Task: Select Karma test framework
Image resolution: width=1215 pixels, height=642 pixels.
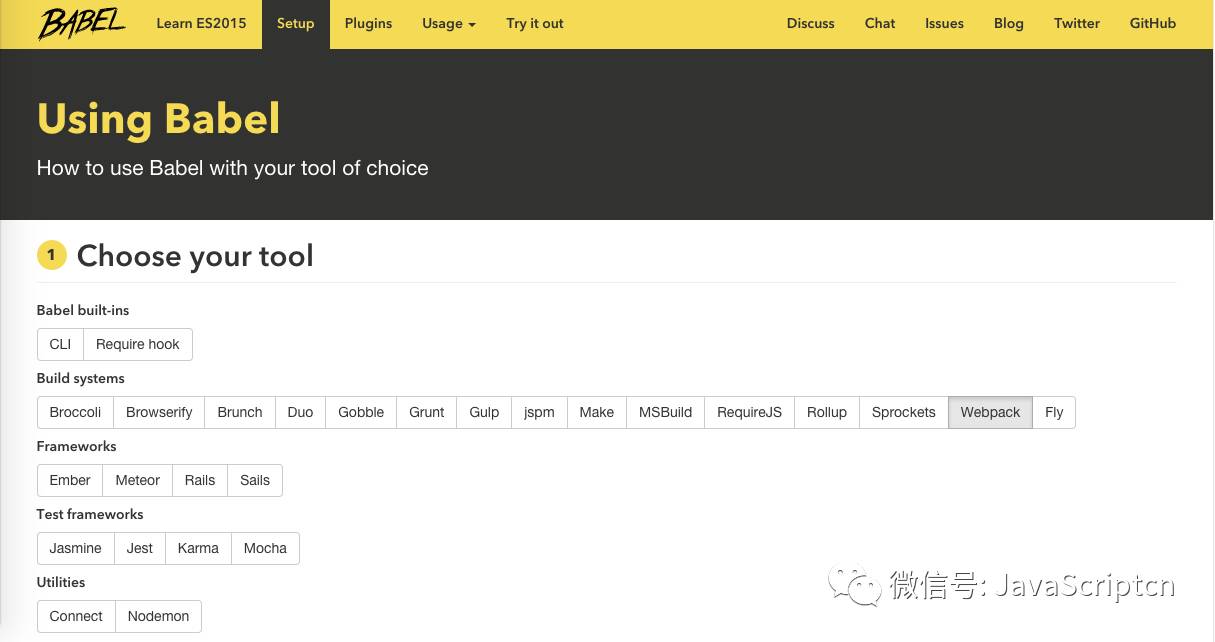Action: click(198, 548)
